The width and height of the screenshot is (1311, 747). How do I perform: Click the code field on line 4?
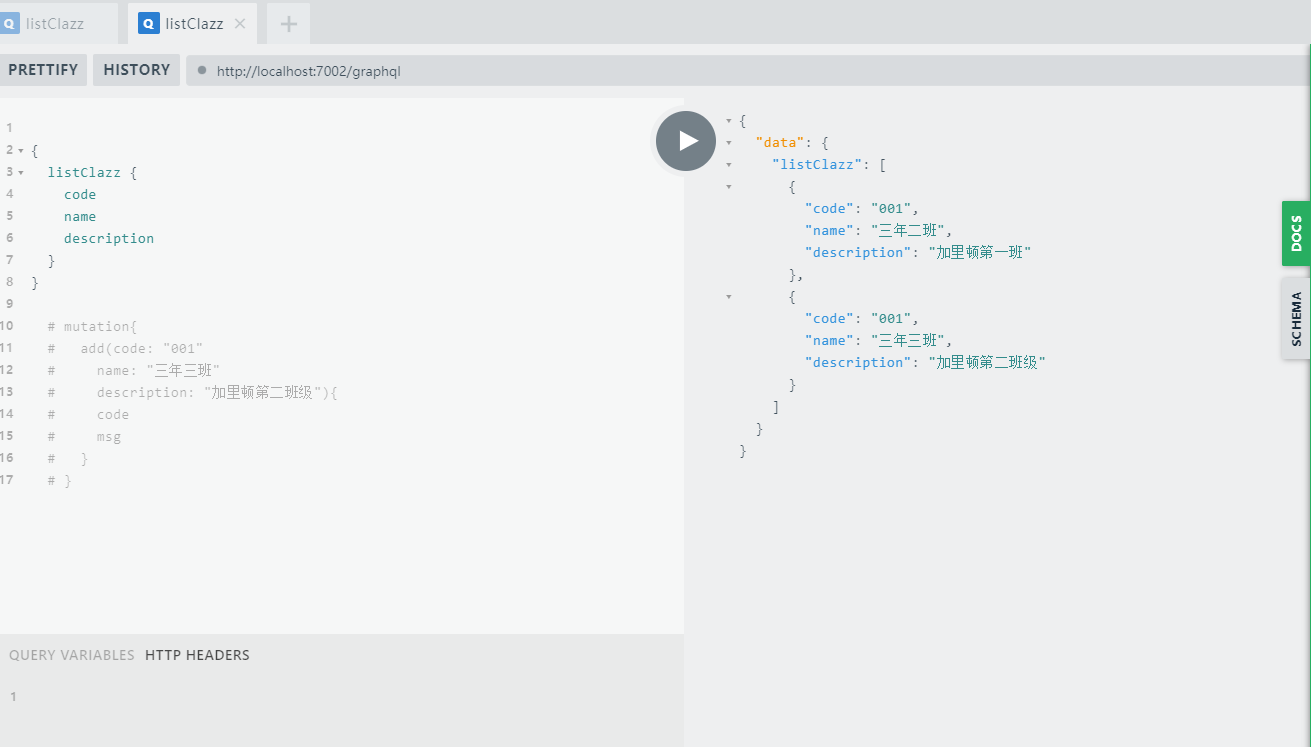80,194
